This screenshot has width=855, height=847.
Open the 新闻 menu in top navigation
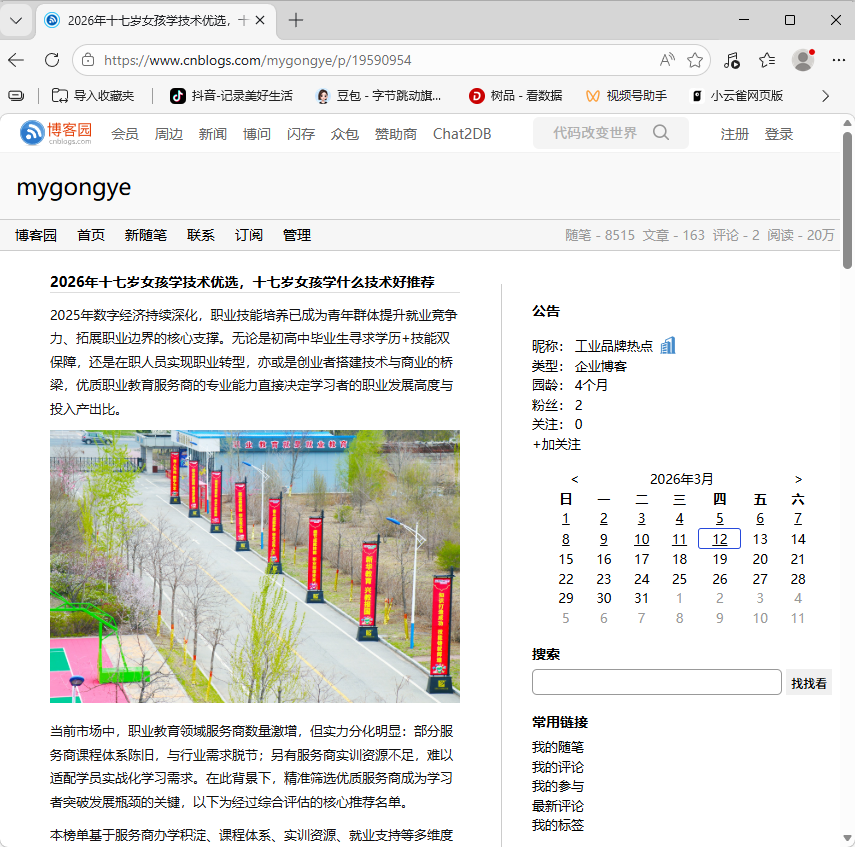pyautogui.click(x=212, y=134)
